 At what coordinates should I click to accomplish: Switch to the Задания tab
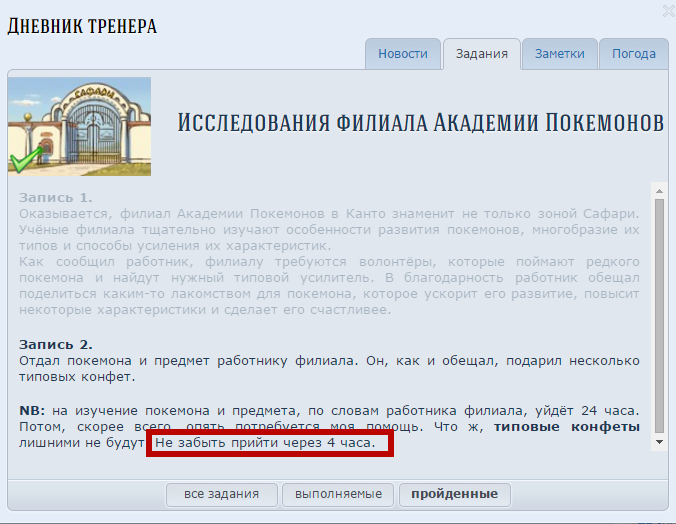tap(482, 54)
